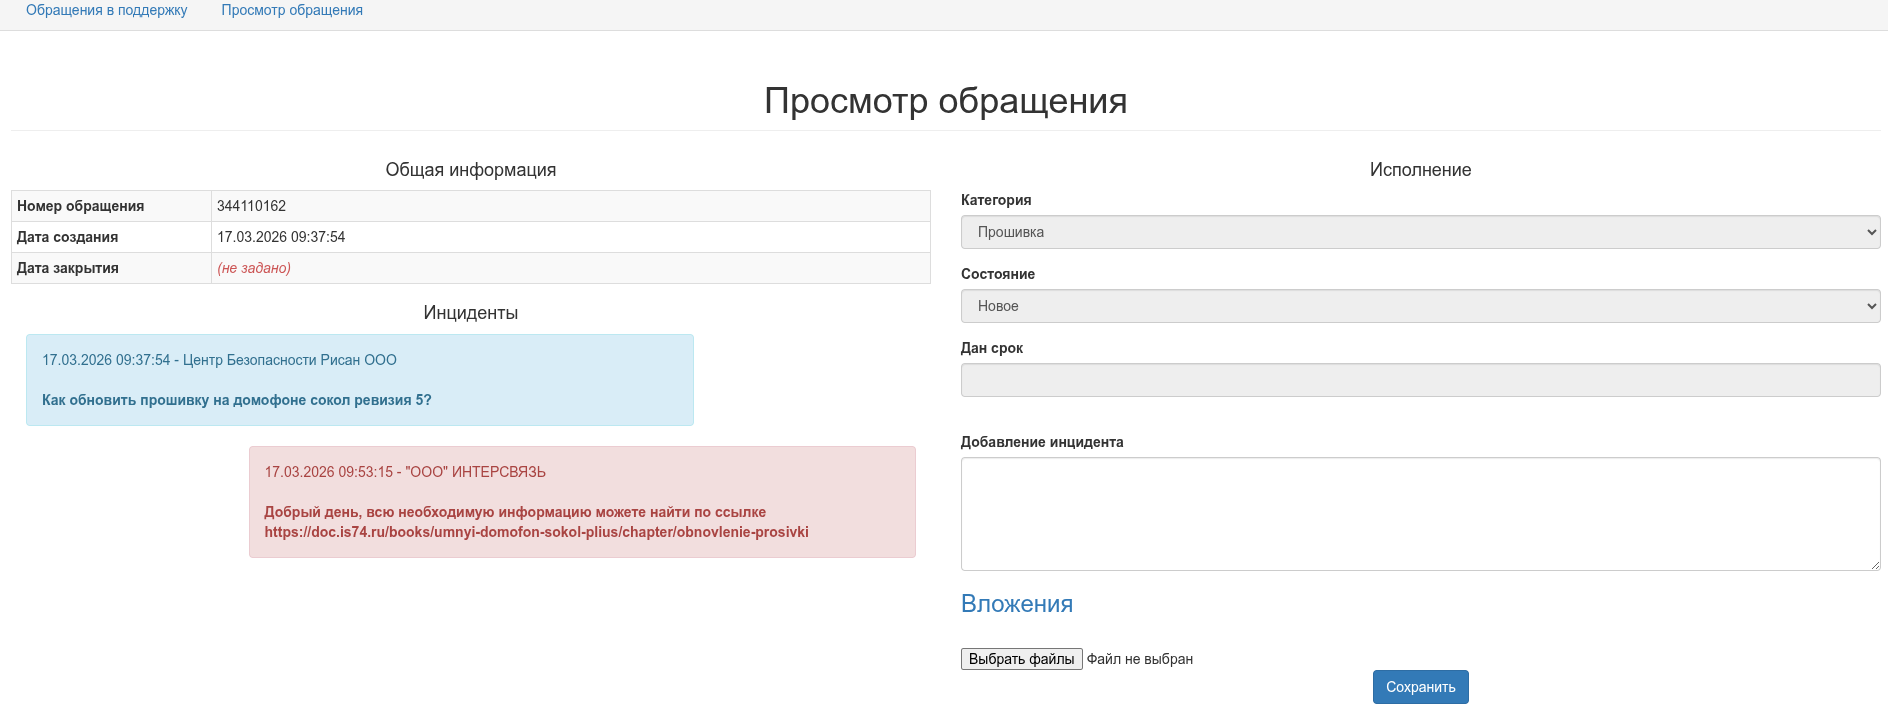This screenshot has width=1888, height=721.
Task: Click the large Просмотр обращения page title
Action: [x=945, y=101]
